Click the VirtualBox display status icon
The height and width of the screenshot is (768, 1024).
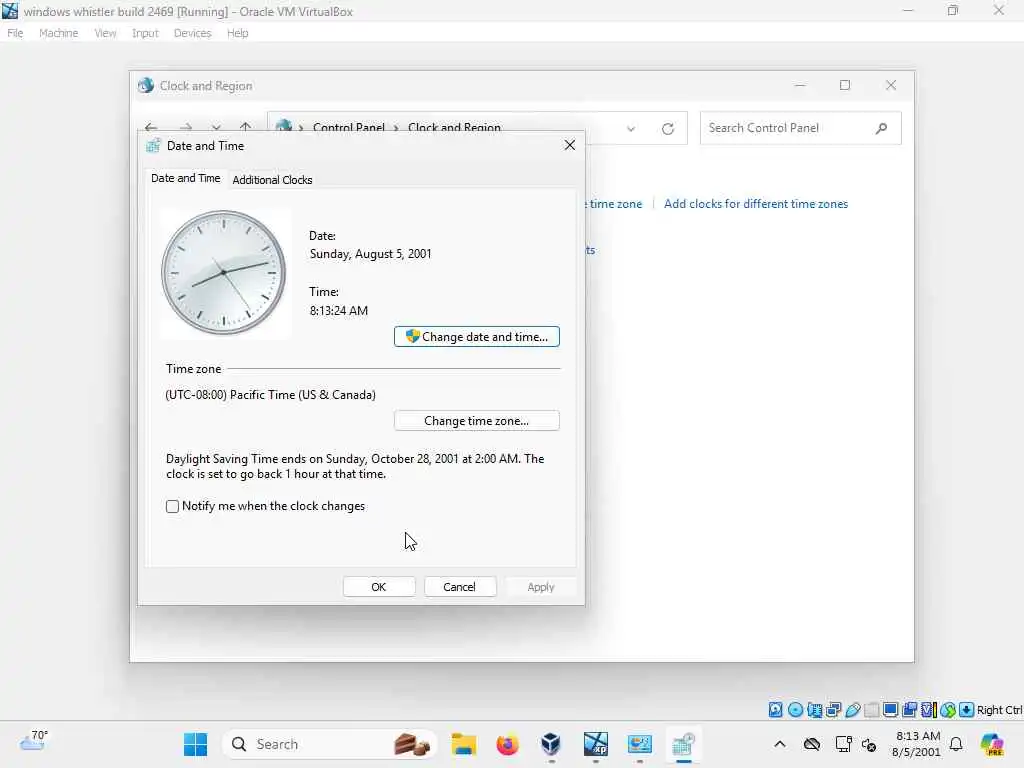pyautogui.click(x=890, y=710)
